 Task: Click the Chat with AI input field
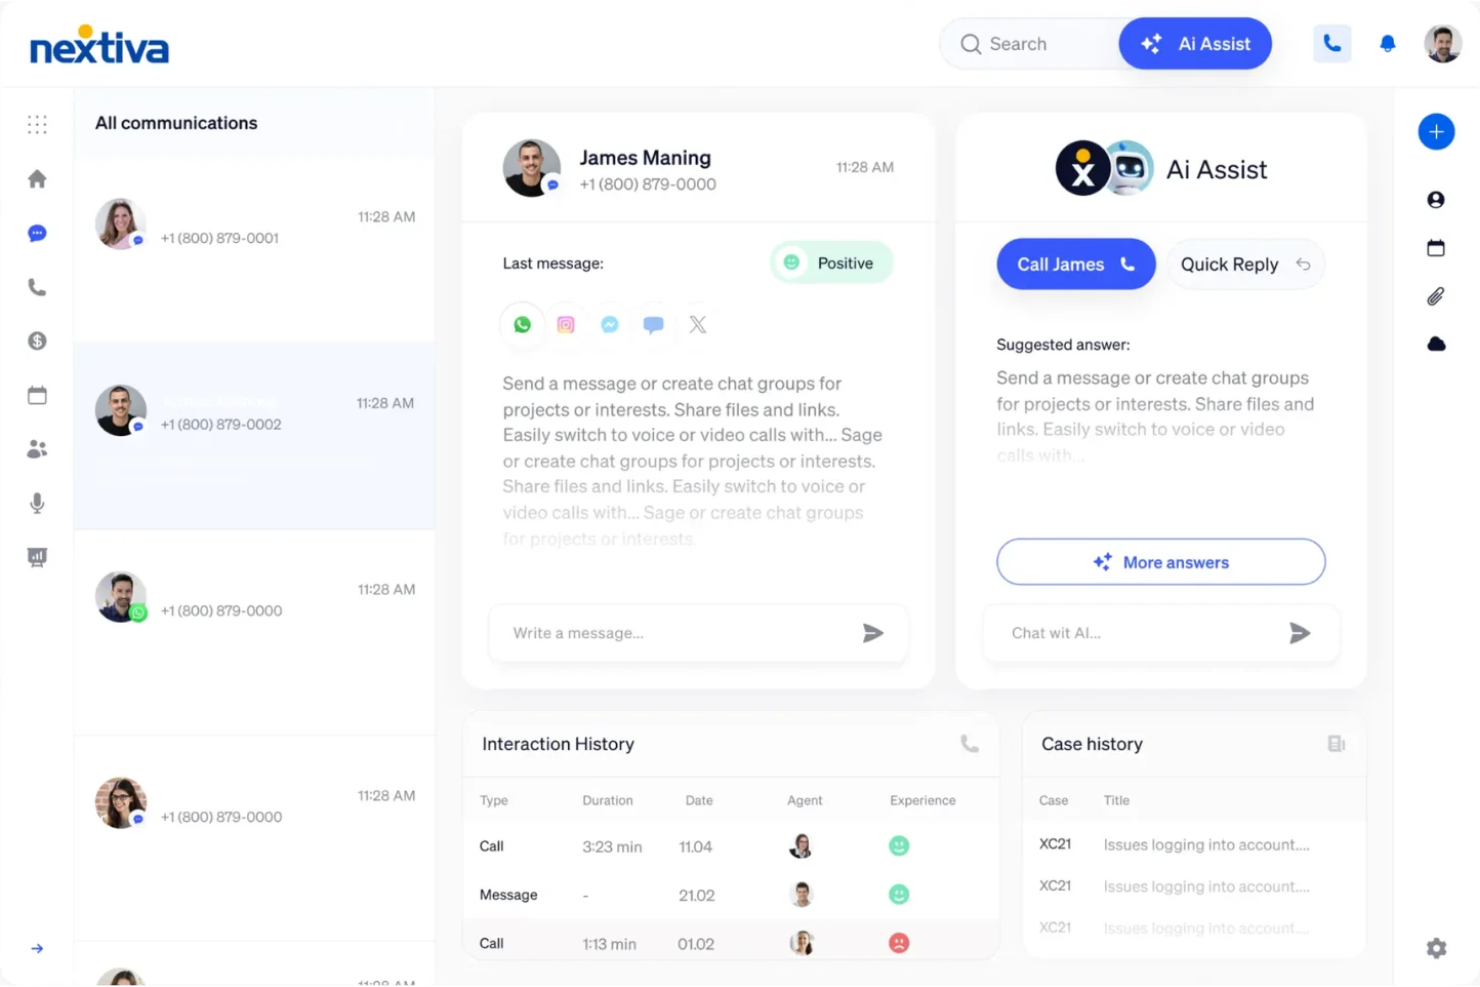point(1161,633)
